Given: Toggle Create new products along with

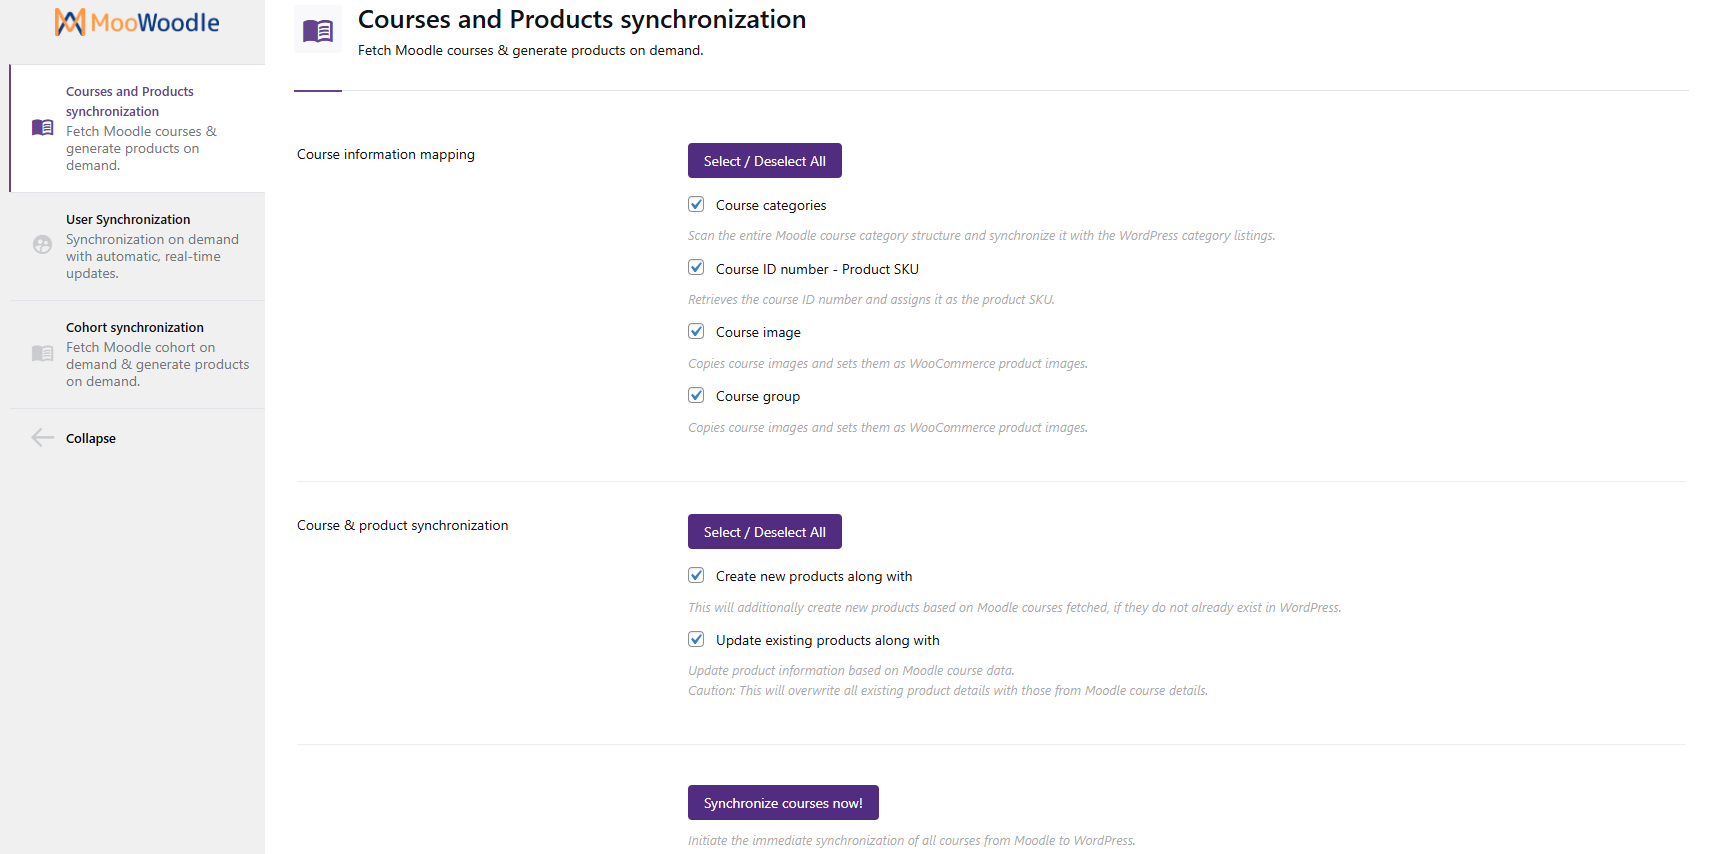Looking at the screenshot, I should pos(696,575).
